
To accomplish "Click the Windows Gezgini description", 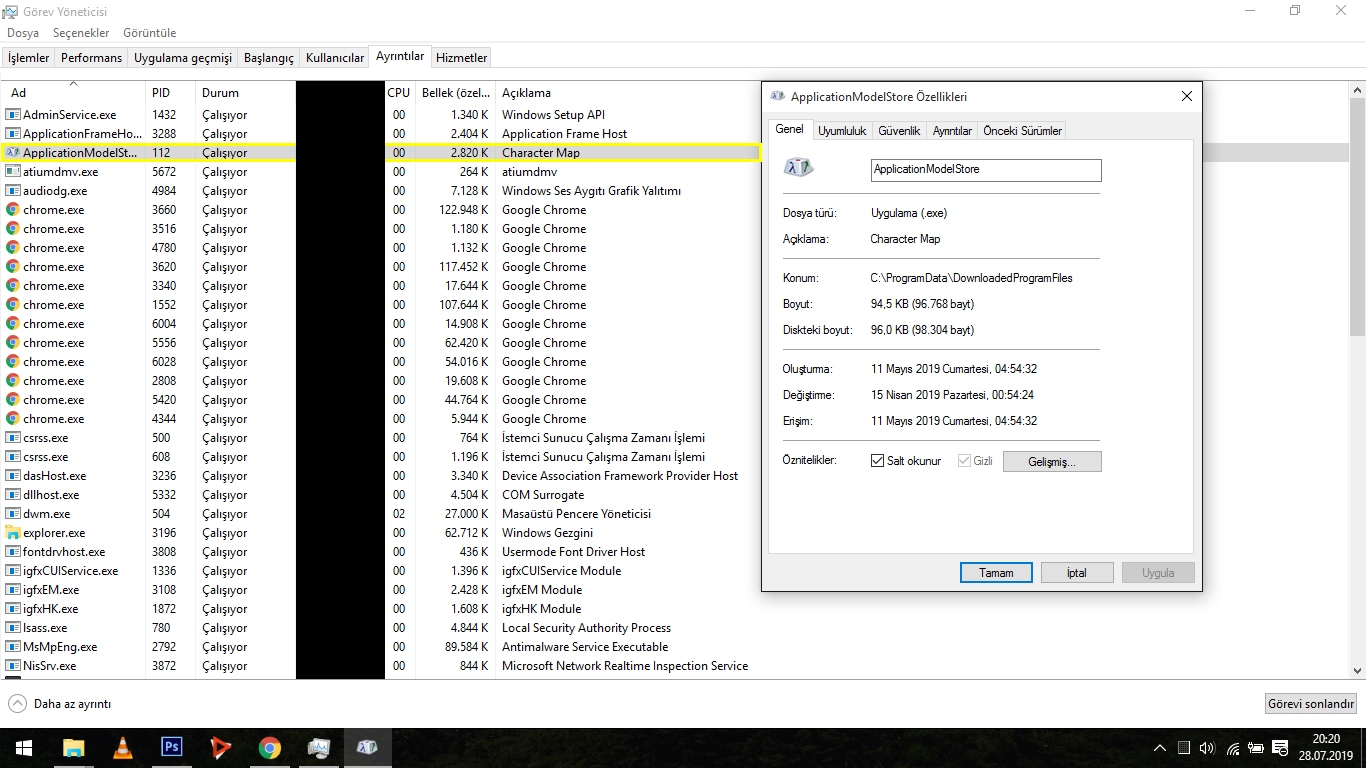I will [547, 533].
